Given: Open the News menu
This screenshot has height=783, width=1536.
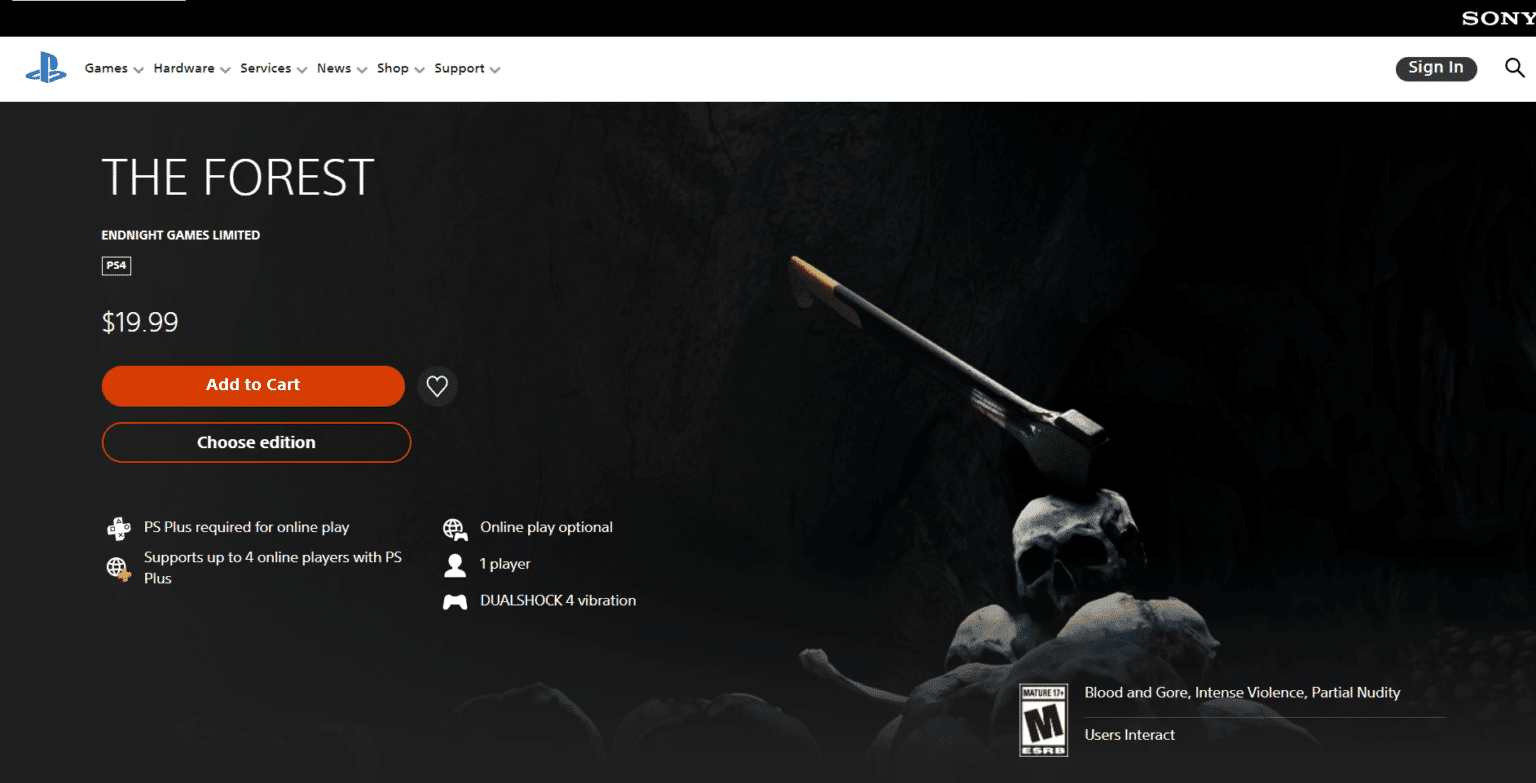Looking at the screenshot, I should pyautogui.click(x=335, y=68).
